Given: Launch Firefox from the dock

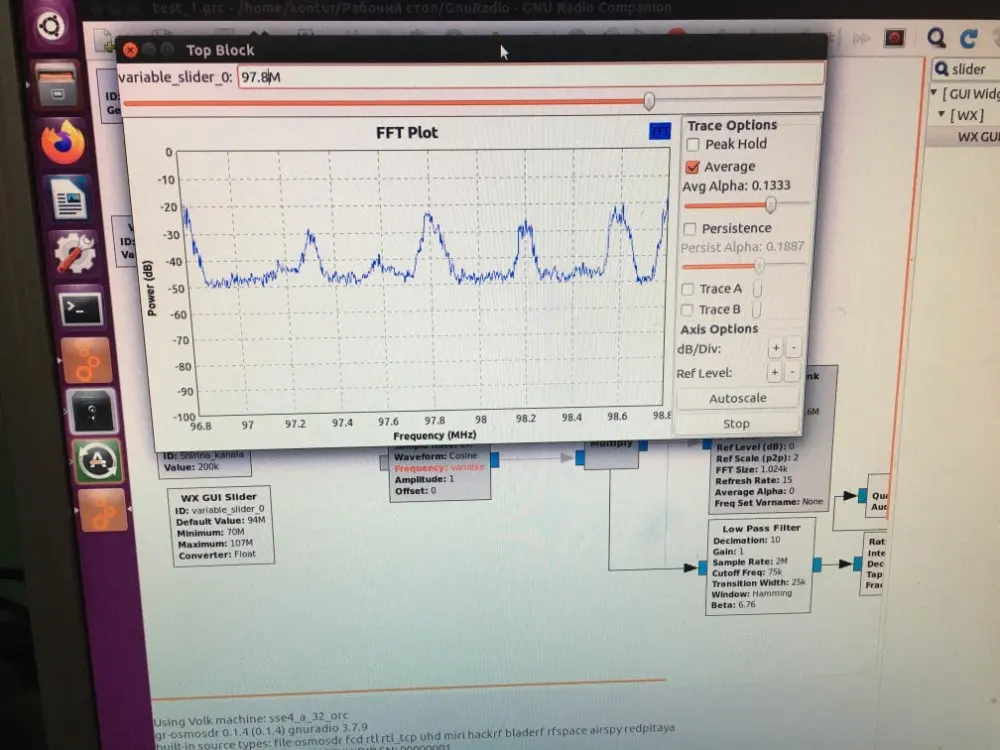Looking at the screenshot, I should point(62,142).
